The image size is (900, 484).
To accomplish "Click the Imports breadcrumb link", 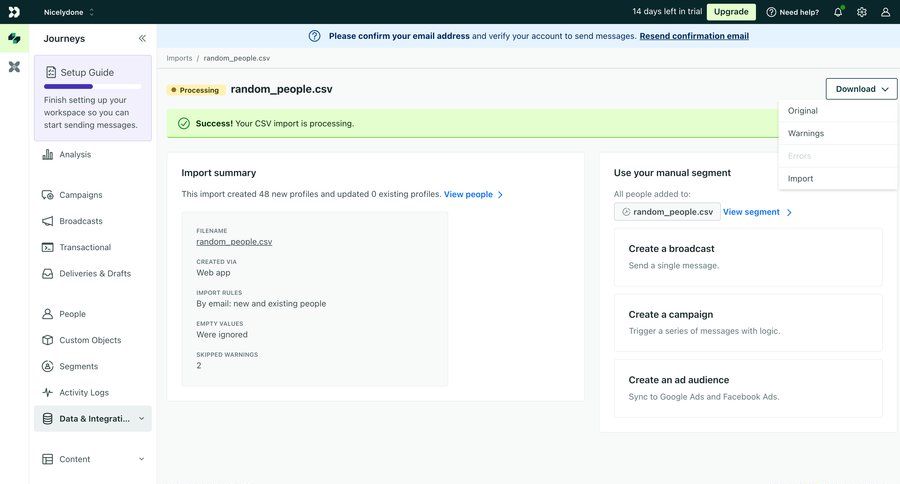I will pyautogui.click(x=179, y=58).
